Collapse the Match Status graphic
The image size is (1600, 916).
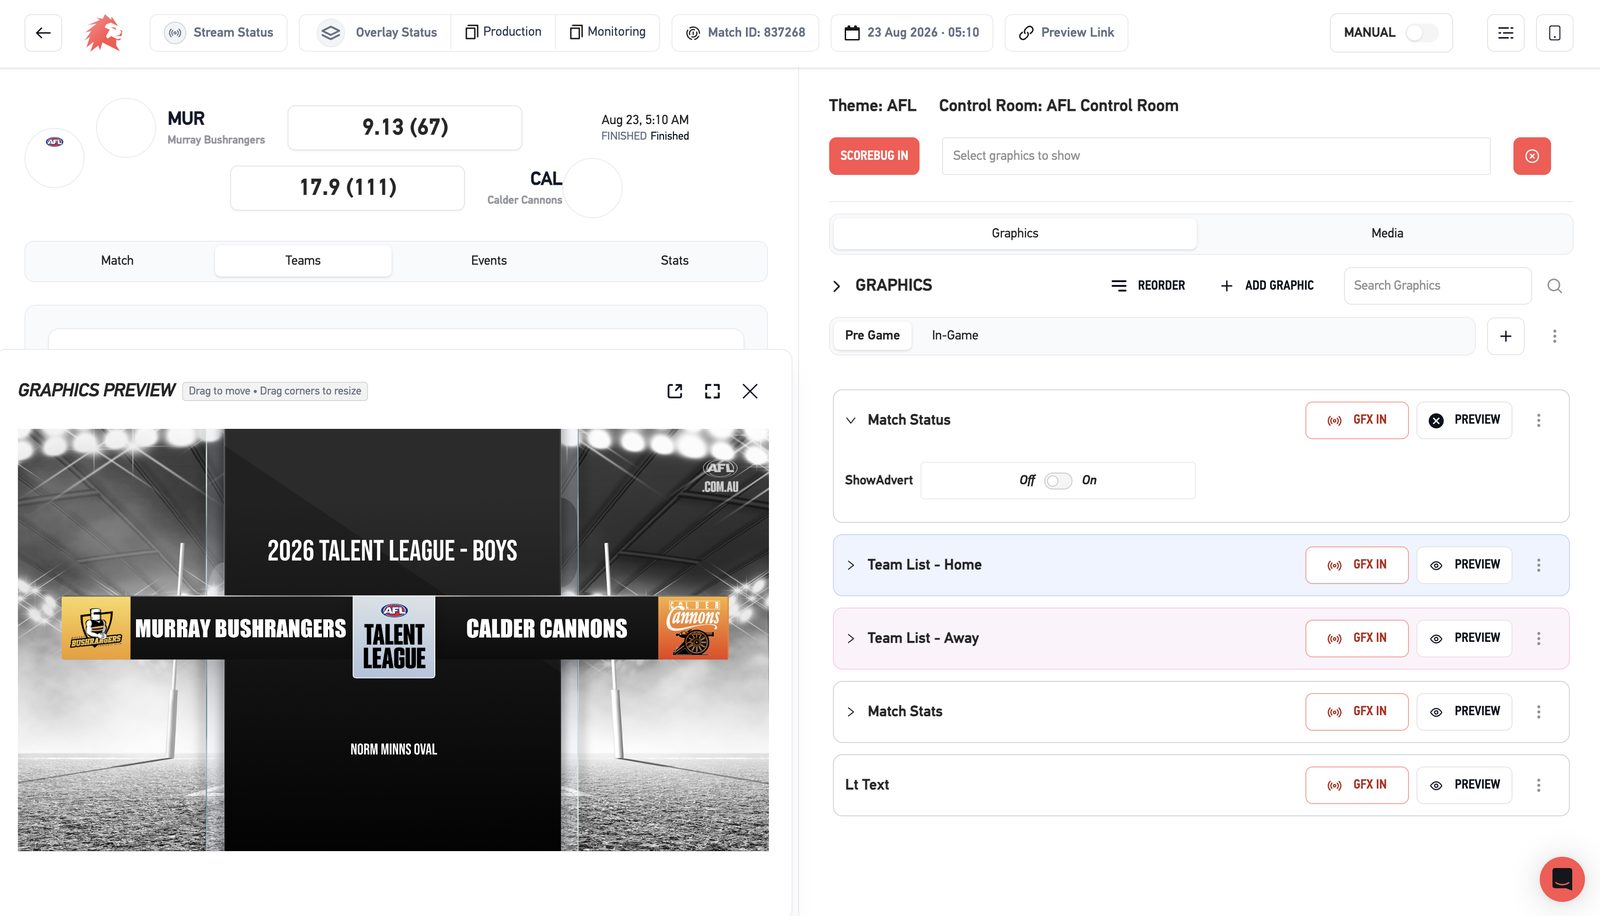point(851,421)
